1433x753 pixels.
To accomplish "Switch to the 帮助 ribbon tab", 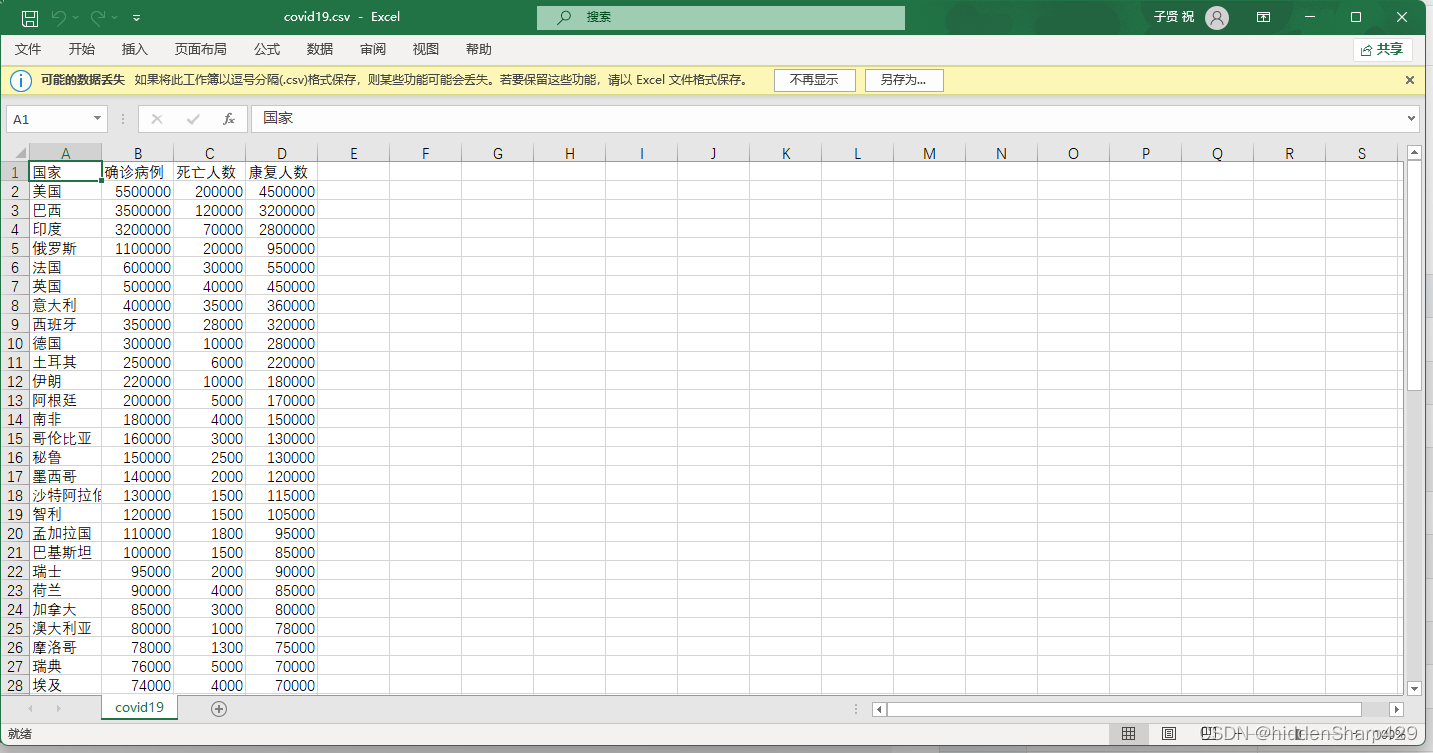I will (x=479, y=49).
